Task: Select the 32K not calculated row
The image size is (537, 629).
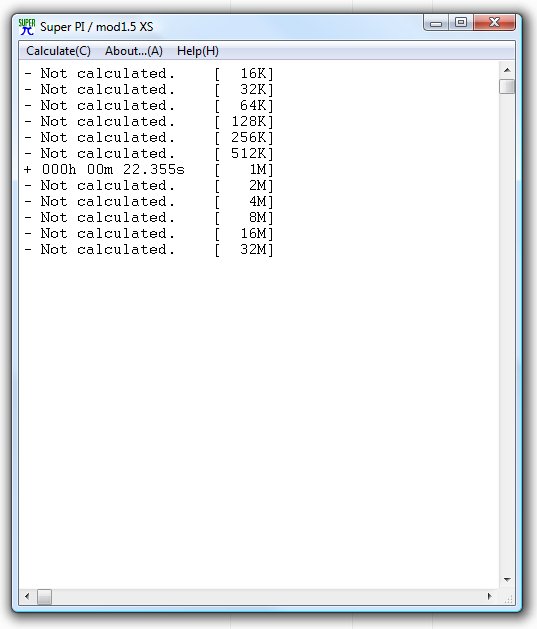Action: point(149,89)
